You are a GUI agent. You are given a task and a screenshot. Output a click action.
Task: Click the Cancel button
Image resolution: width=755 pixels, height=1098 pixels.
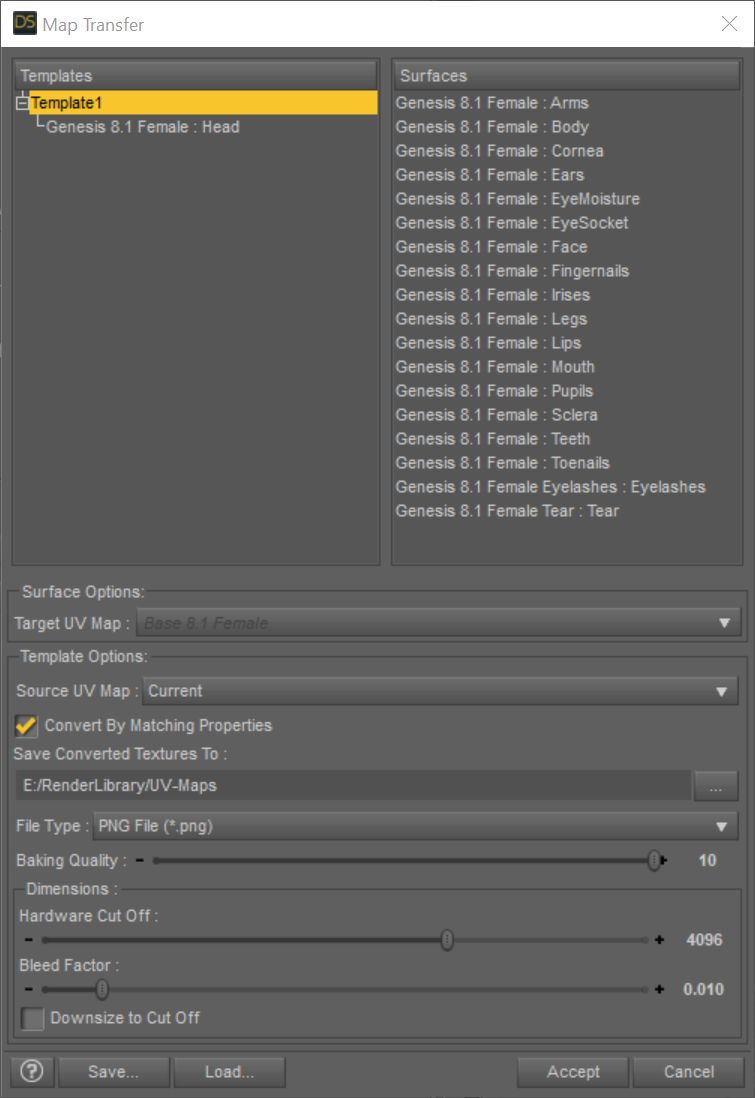coord(688,1071)
